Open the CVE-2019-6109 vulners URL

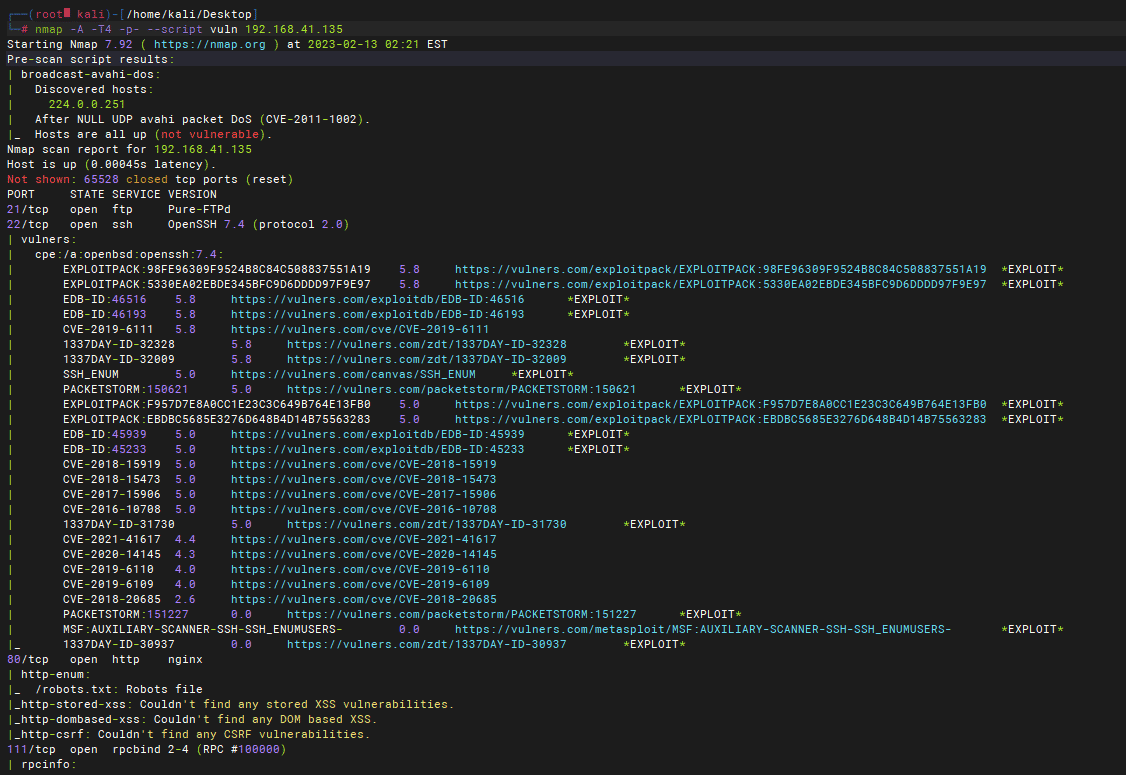tap(360, 585)
